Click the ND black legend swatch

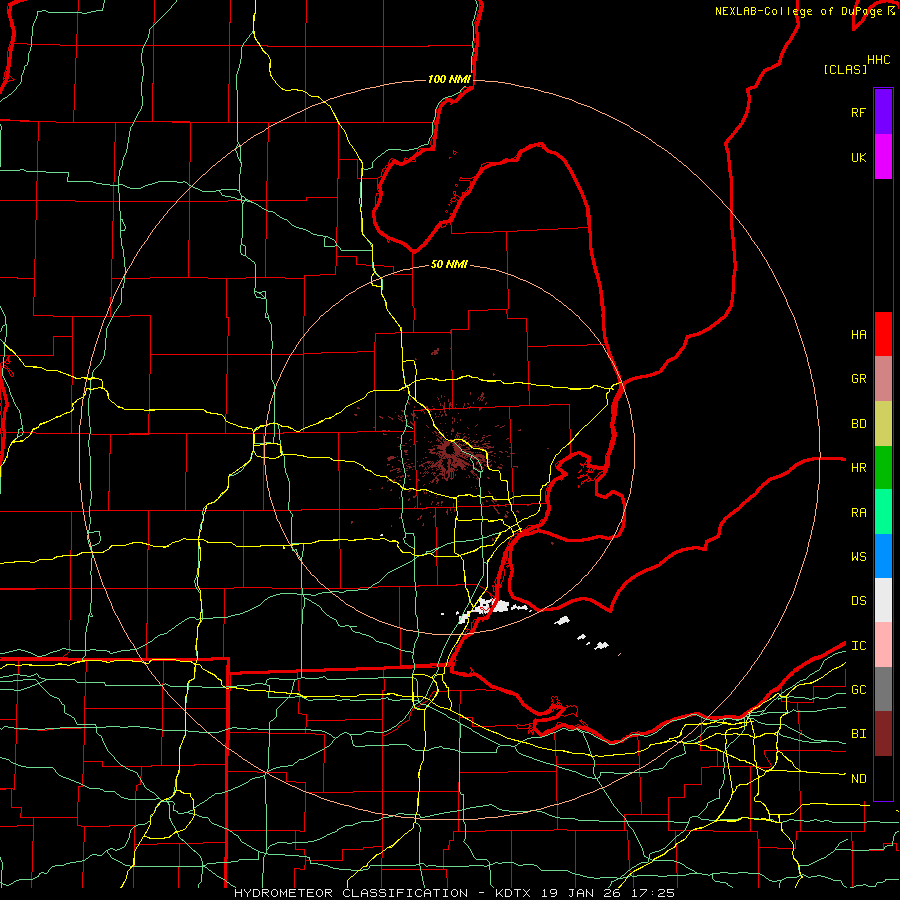pyautogui.click(x=883, y=778)
